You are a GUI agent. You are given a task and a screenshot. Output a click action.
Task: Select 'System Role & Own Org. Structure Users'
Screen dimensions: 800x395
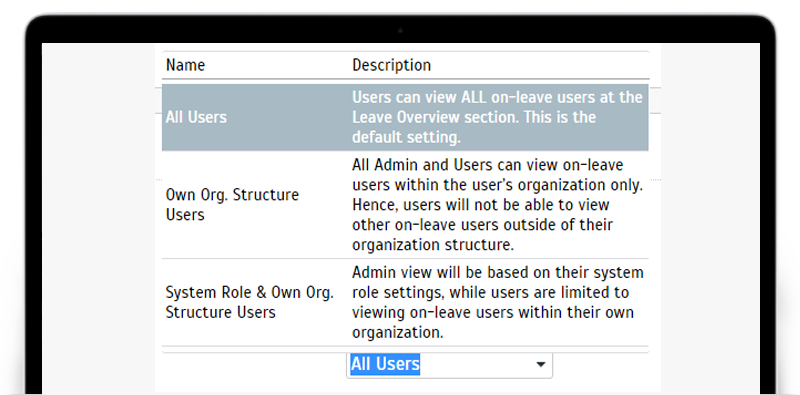click(405, 302)
